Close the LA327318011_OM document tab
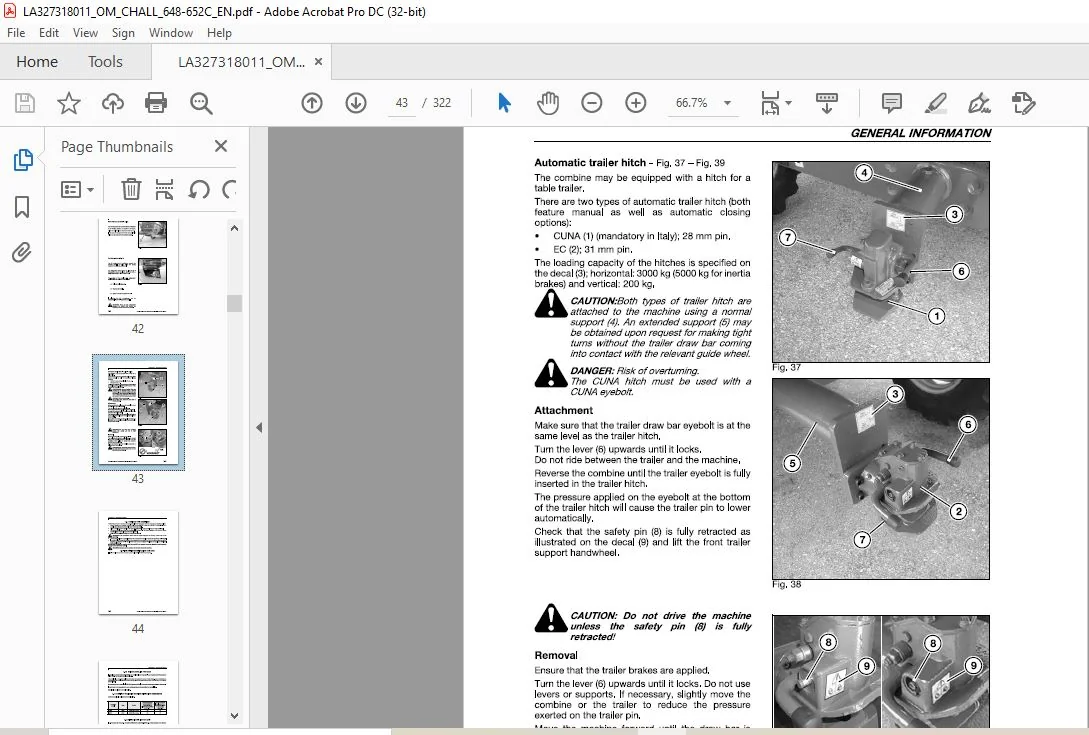1089x735 pixels. (x=318, y=61)
